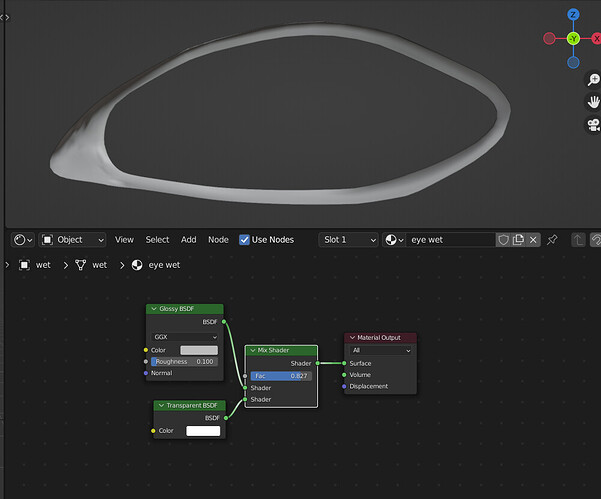Click the zoom viewport magnifier icon
The image size is (601, 499).
click(x=593, y=80)
